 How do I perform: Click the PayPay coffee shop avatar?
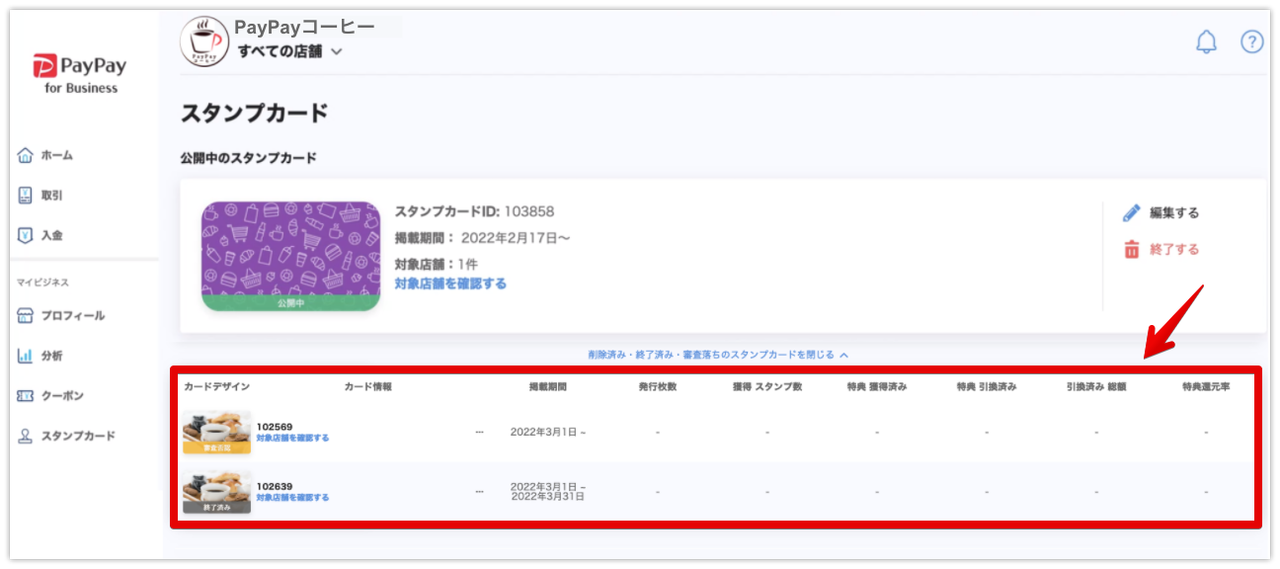204,42
